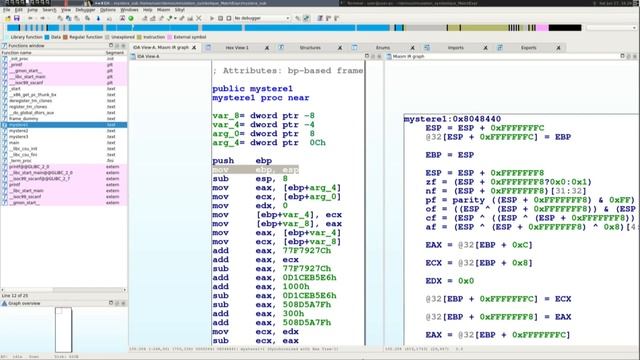
Task: Open the Jump menu
Action: pyautogui.click(x=32, y=10)
